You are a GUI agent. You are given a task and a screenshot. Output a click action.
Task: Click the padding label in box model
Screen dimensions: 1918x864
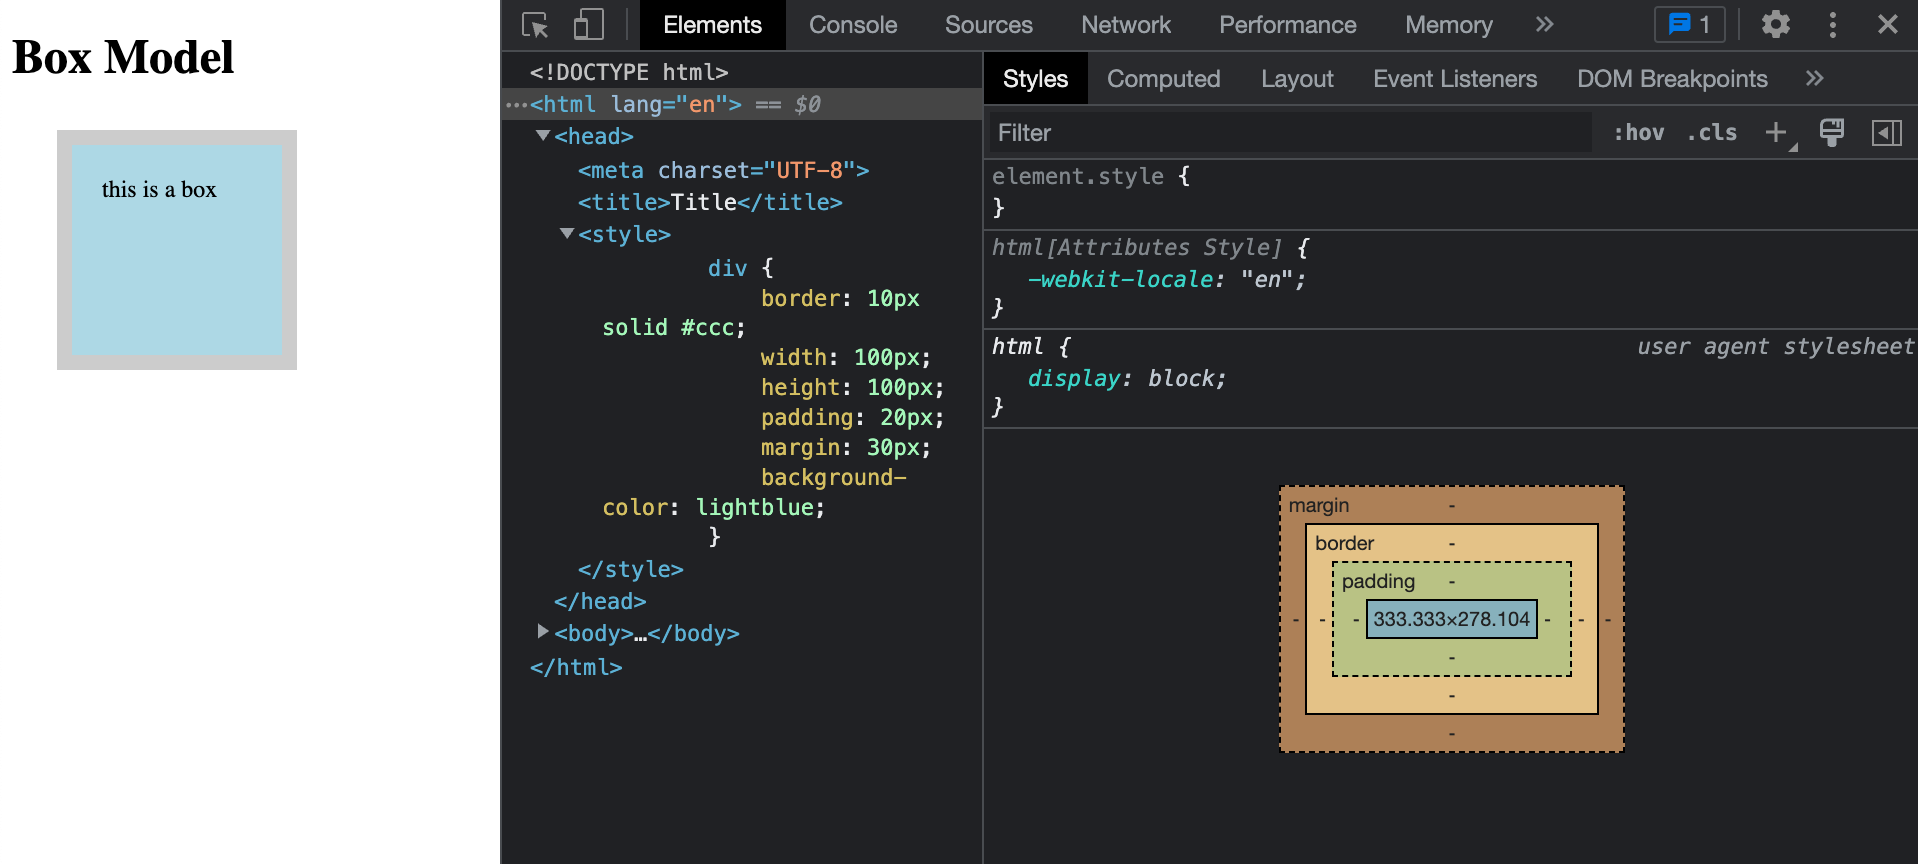(x=1378, y=581)
